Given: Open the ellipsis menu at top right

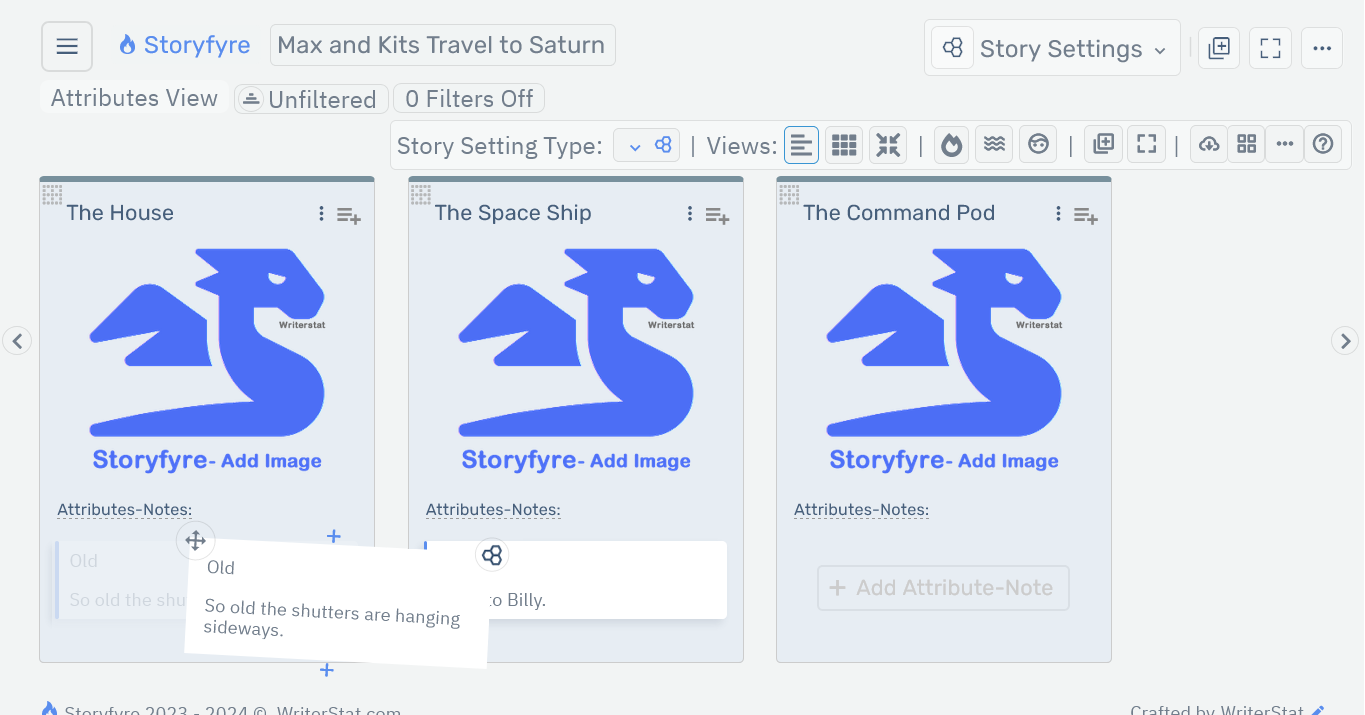Looking at the screenshot, I should 1321,47.
